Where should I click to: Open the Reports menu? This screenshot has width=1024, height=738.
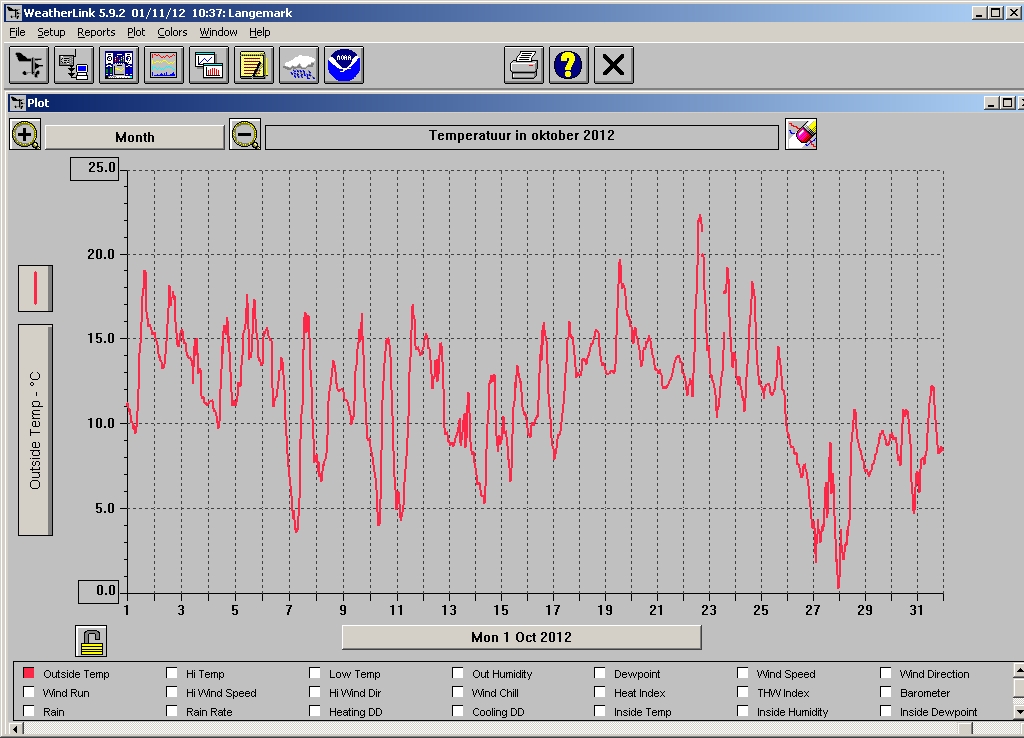point(96,32)
